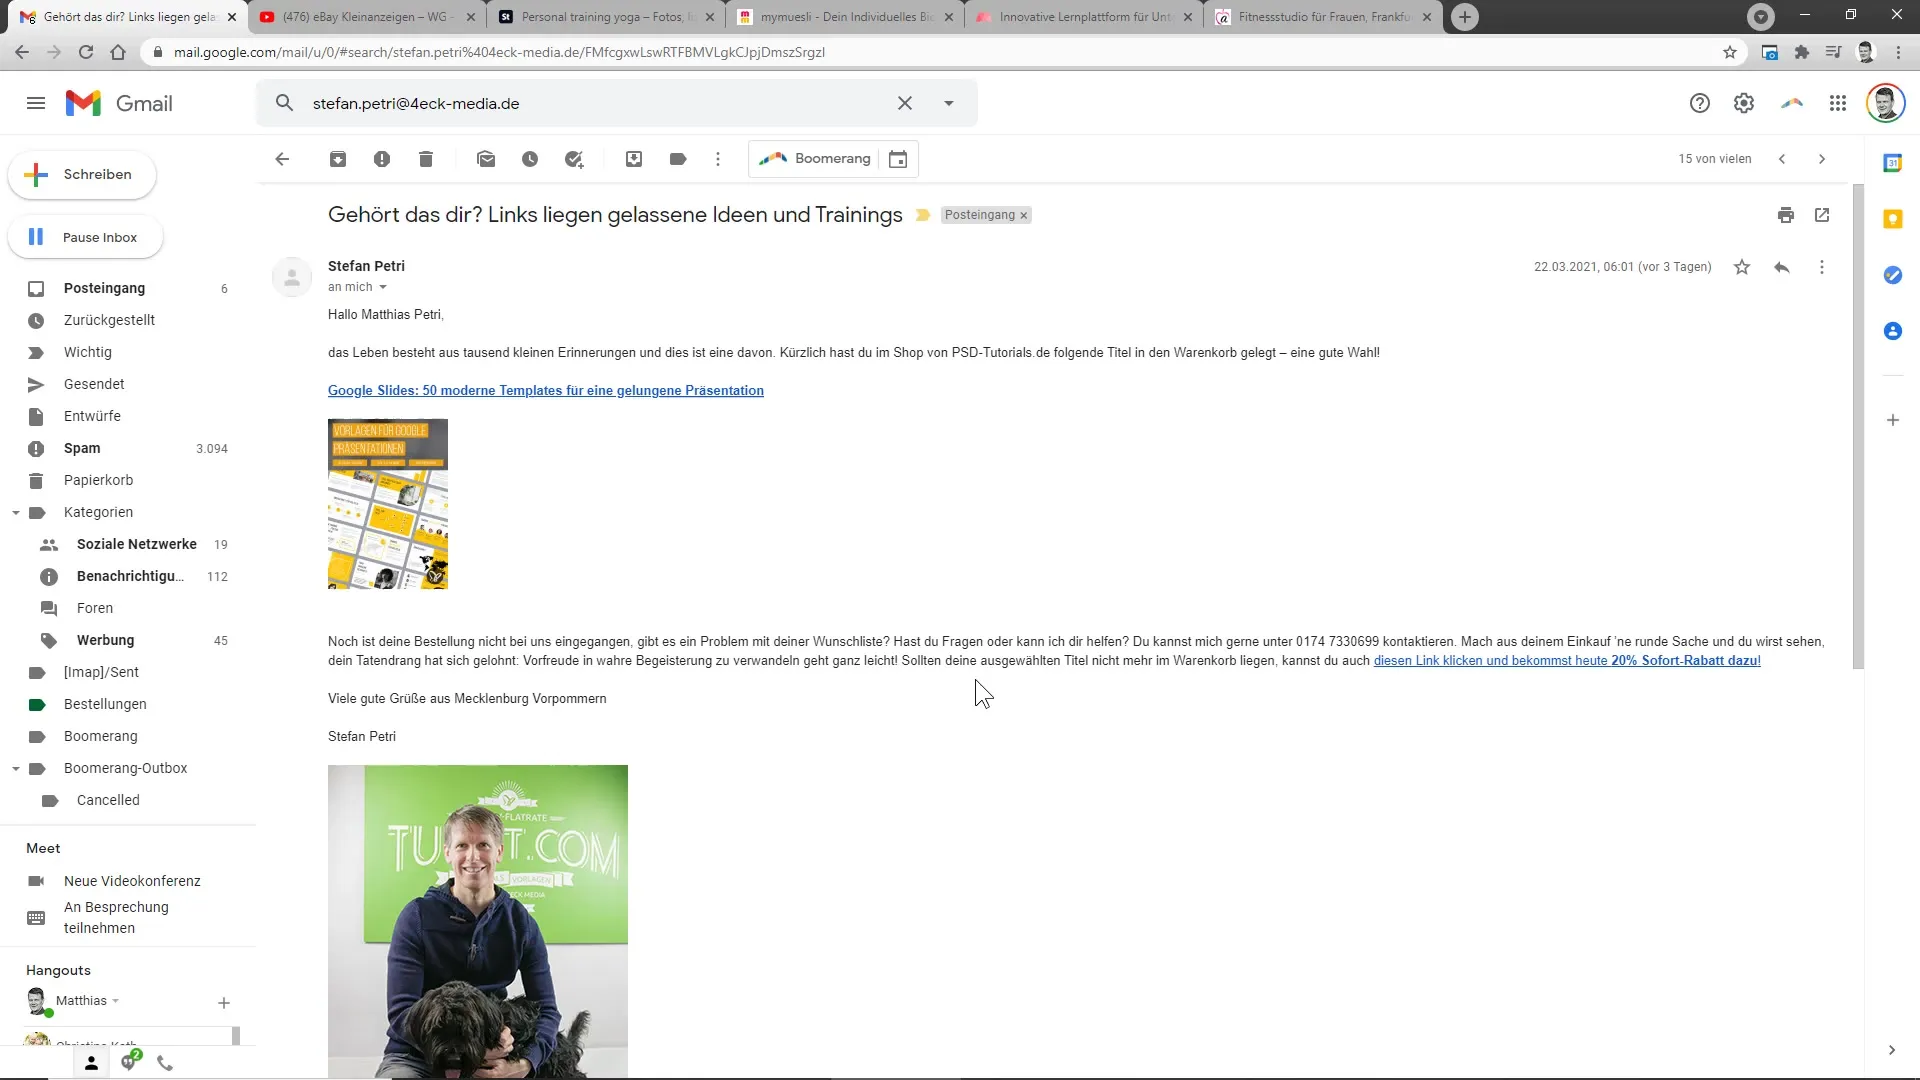
Task: Bookmark this page with the star
Action: [x=1730, y=52]
